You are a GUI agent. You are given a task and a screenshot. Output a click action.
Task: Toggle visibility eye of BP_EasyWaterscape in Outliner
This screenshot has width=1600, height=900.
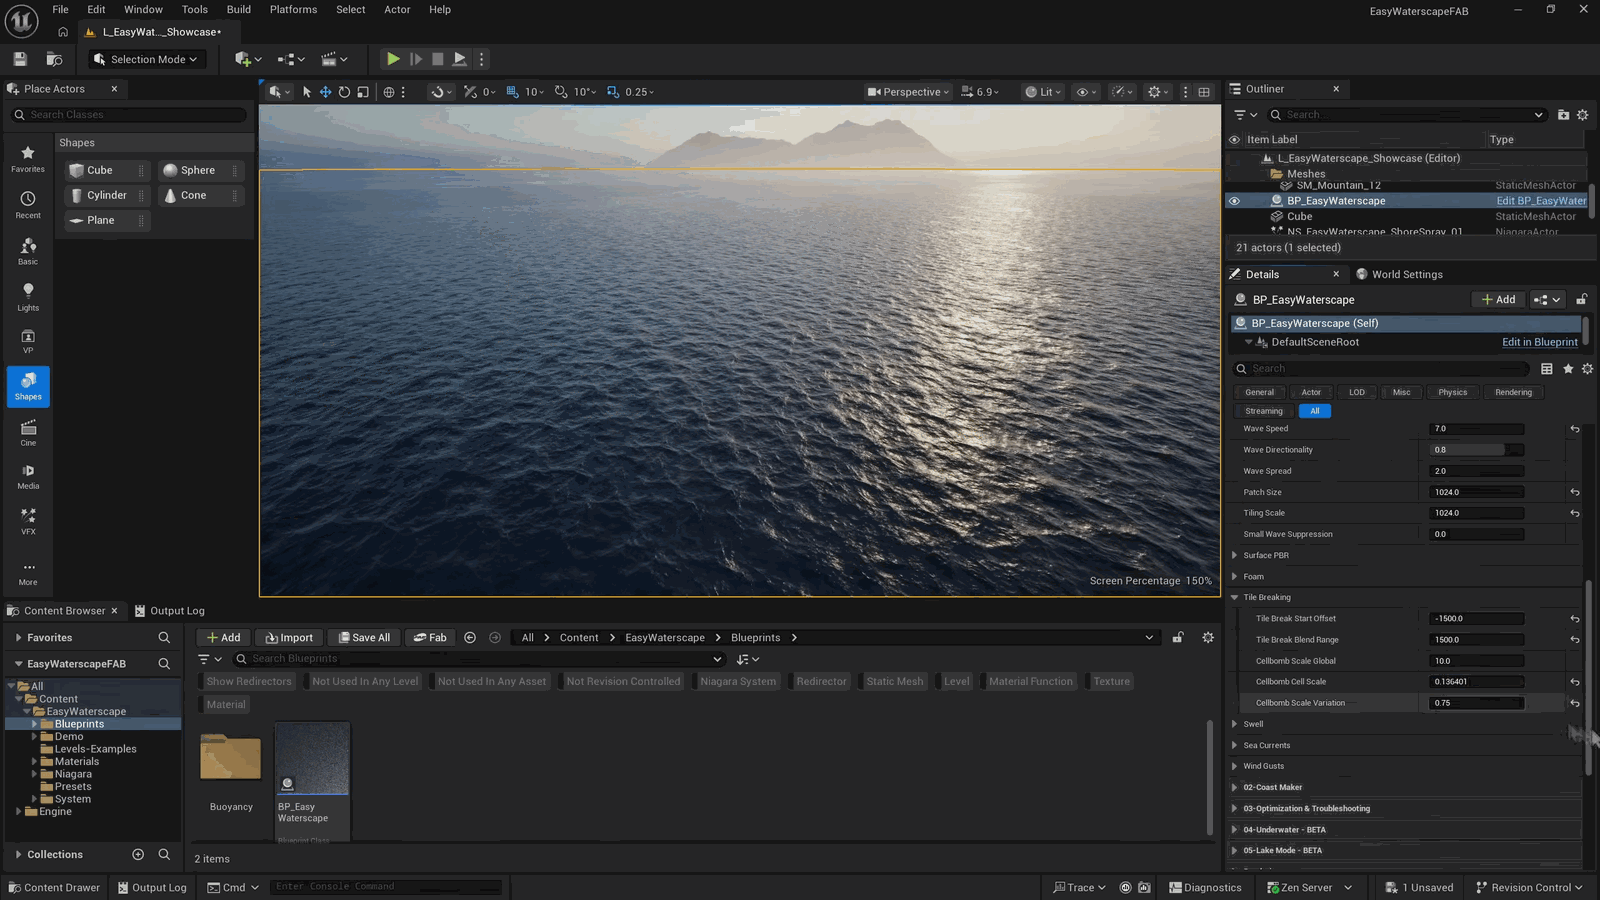(x=1234, y=201)
